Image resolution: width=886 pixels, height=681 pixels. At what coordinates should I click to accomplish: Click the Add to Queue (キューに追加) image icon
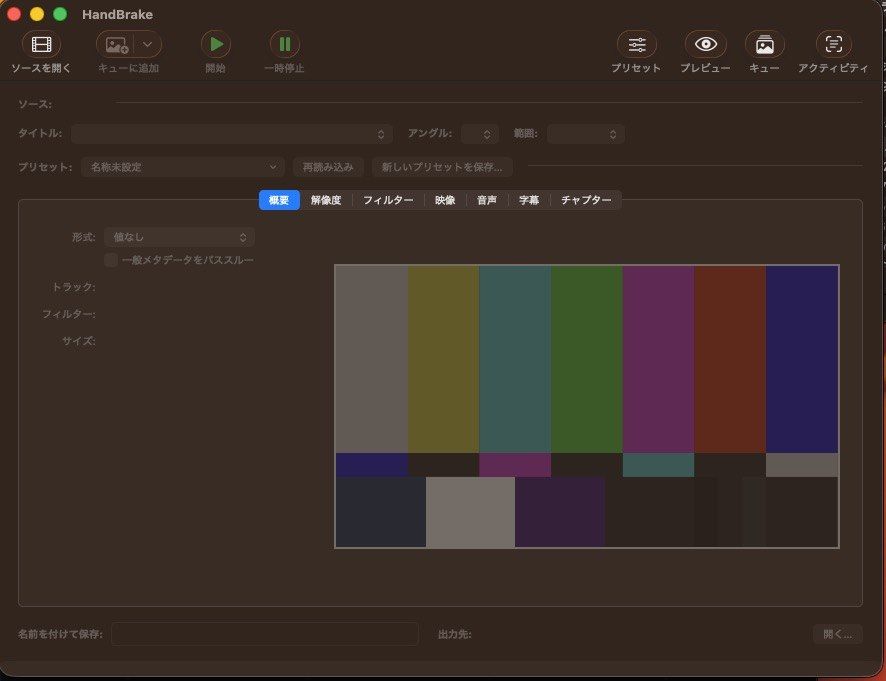pyautogui.click(x=116, y=45)
